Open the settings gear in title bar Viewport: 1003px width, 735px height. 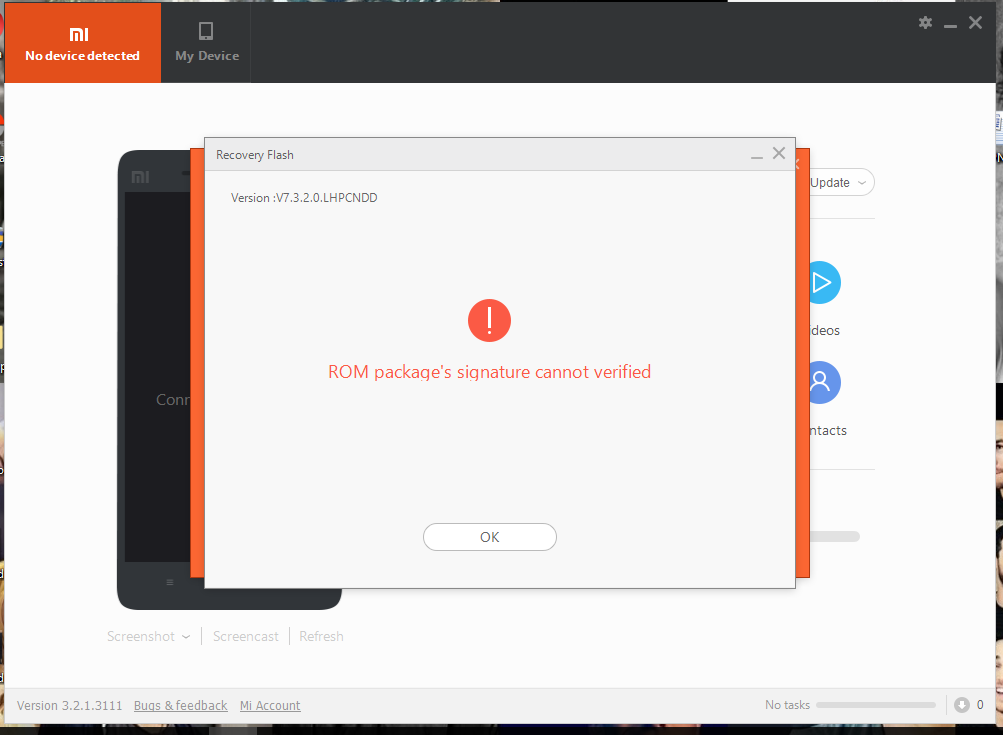point(925,23)
